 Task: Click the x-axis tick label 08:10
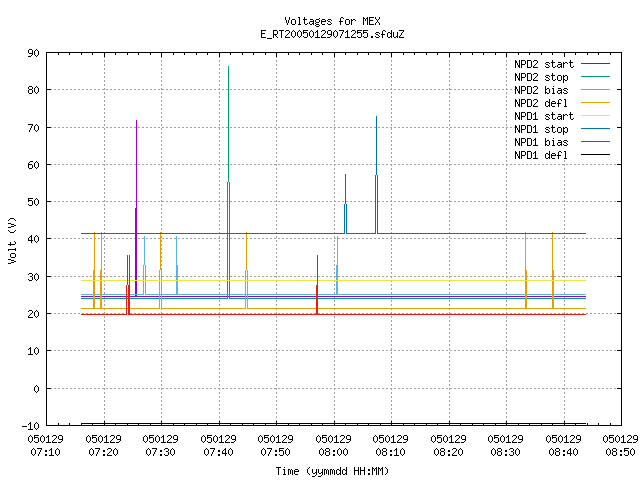click(x=391, y=452)
